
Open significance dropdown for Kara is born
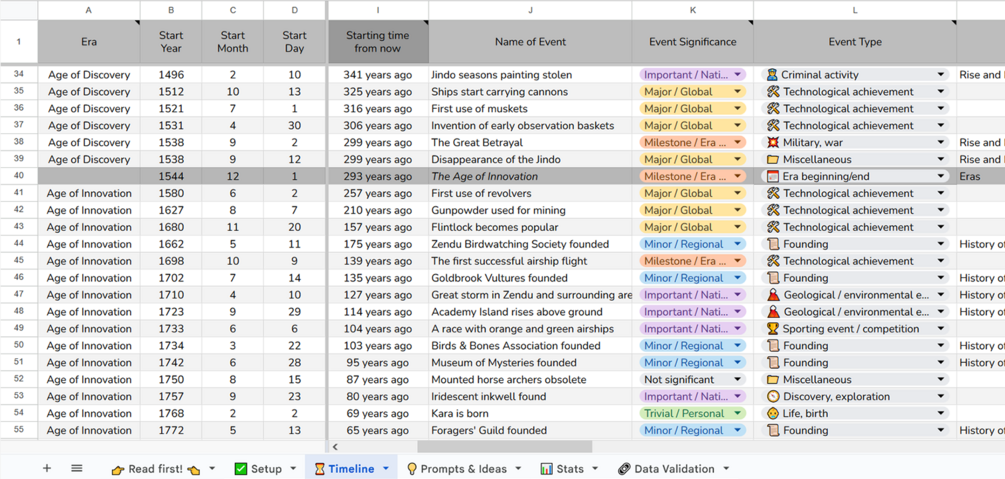[x=738, y=414]
